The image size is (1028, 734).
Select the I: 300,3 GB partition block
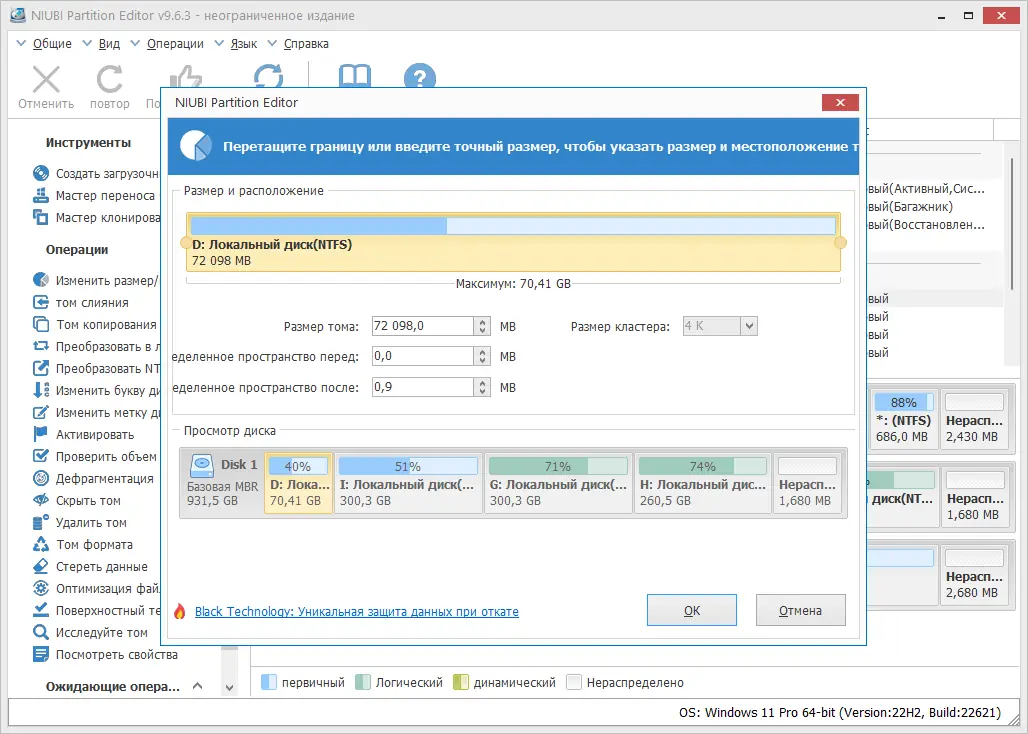(408, 483)
